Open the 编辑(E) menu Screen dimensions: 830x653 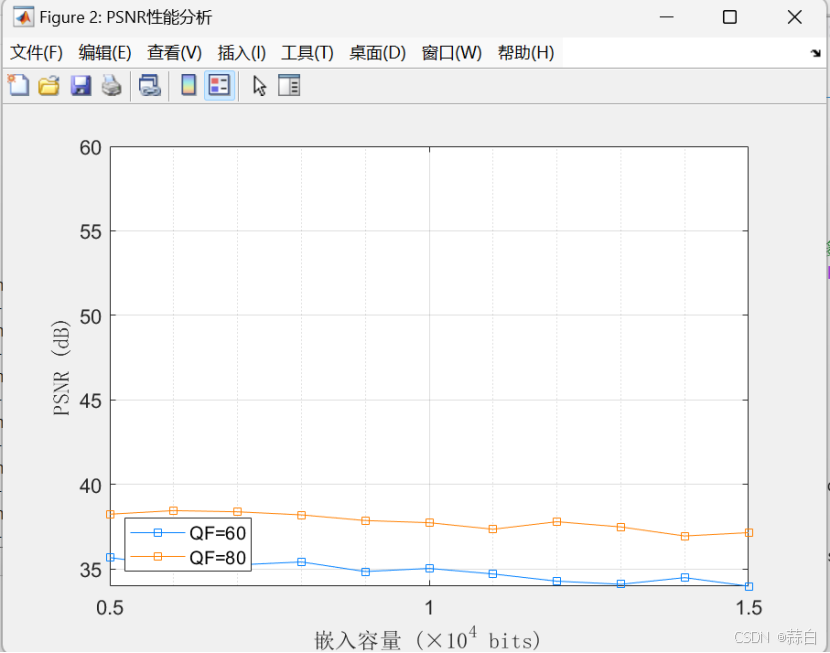[106, 52]
